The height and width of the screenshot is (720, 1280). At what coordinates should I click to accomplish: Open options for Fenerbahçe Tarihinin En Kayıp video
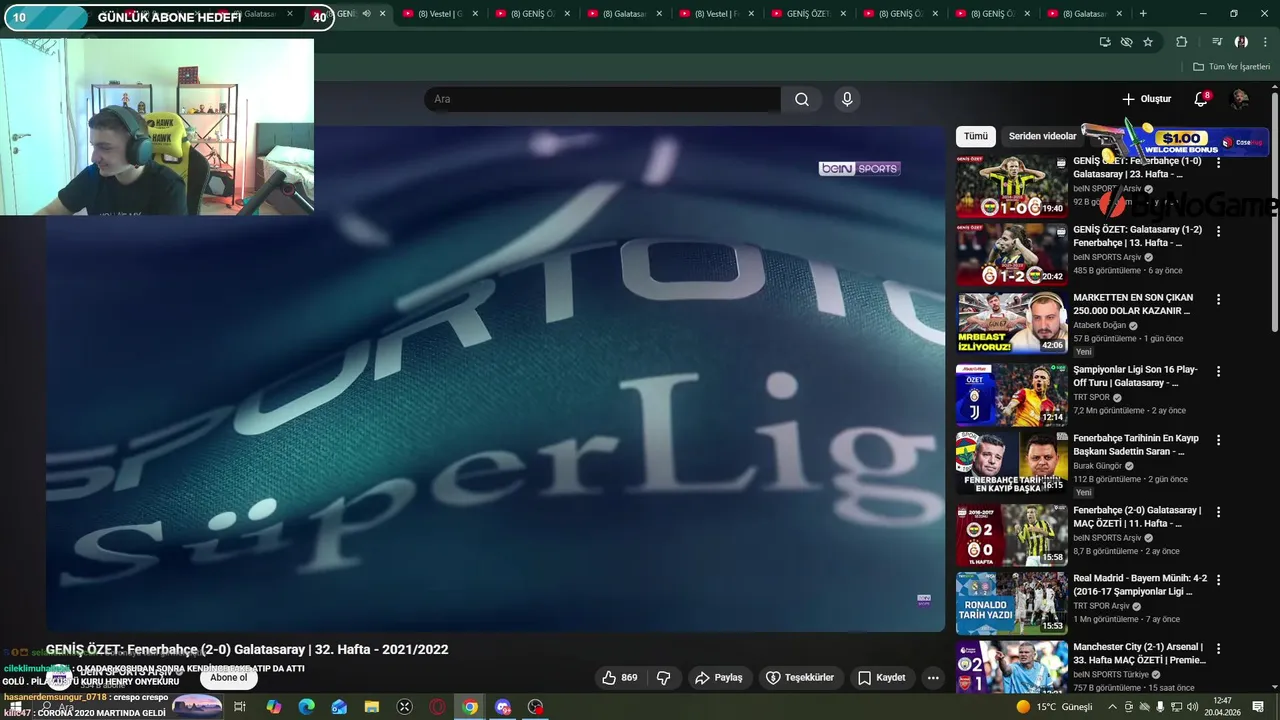click(1218, 440)
